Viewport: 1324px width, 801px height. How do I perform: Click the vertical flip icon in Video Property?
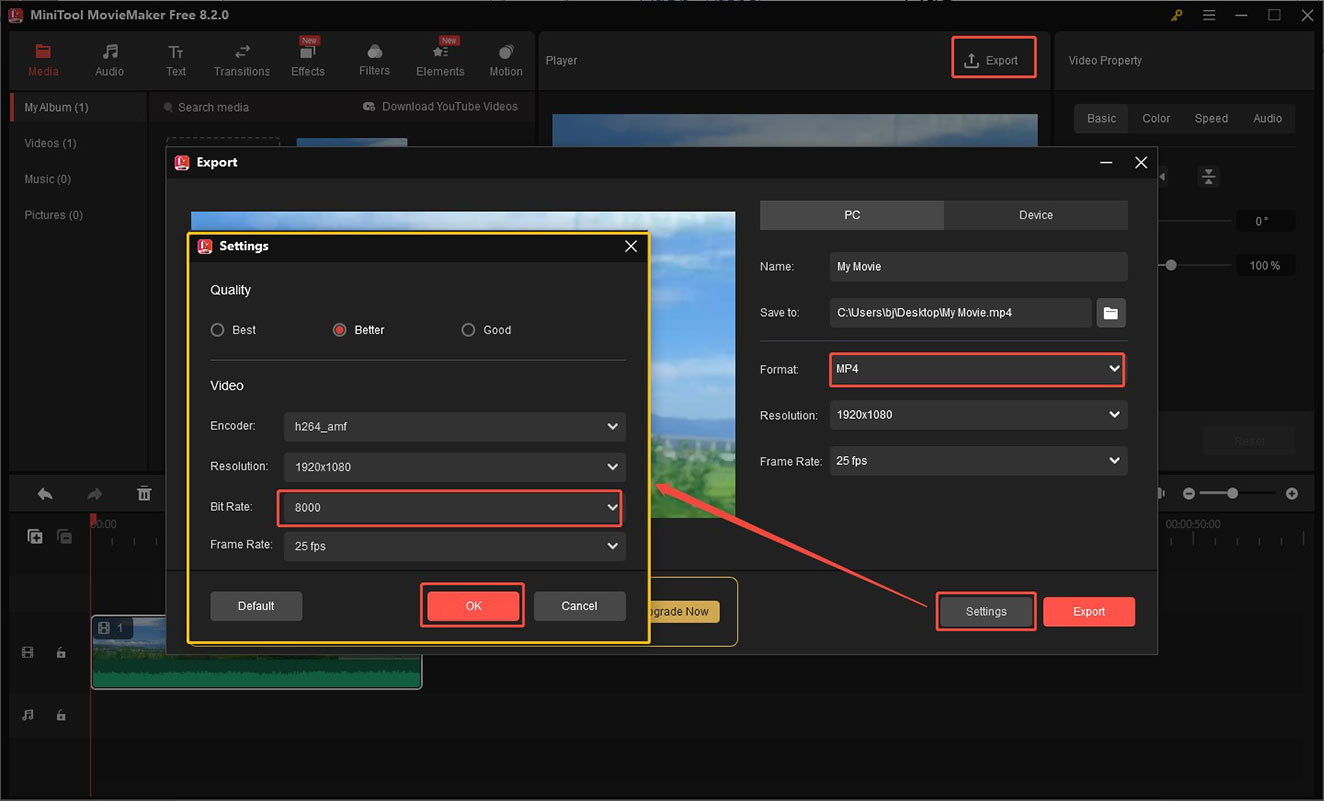coord(1209,177)
